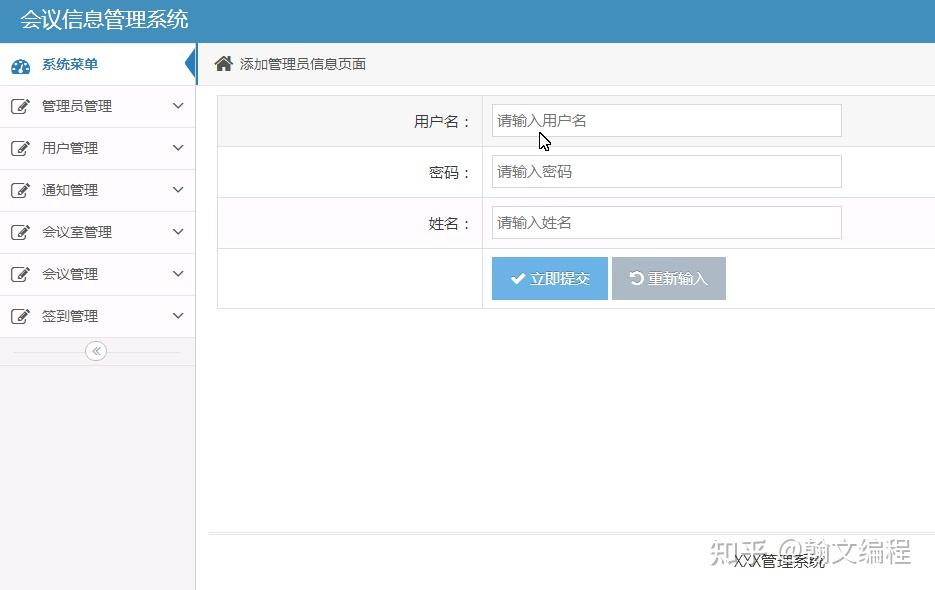
Task: Click the 立即提交 submit button
Action: coord(548,278)
